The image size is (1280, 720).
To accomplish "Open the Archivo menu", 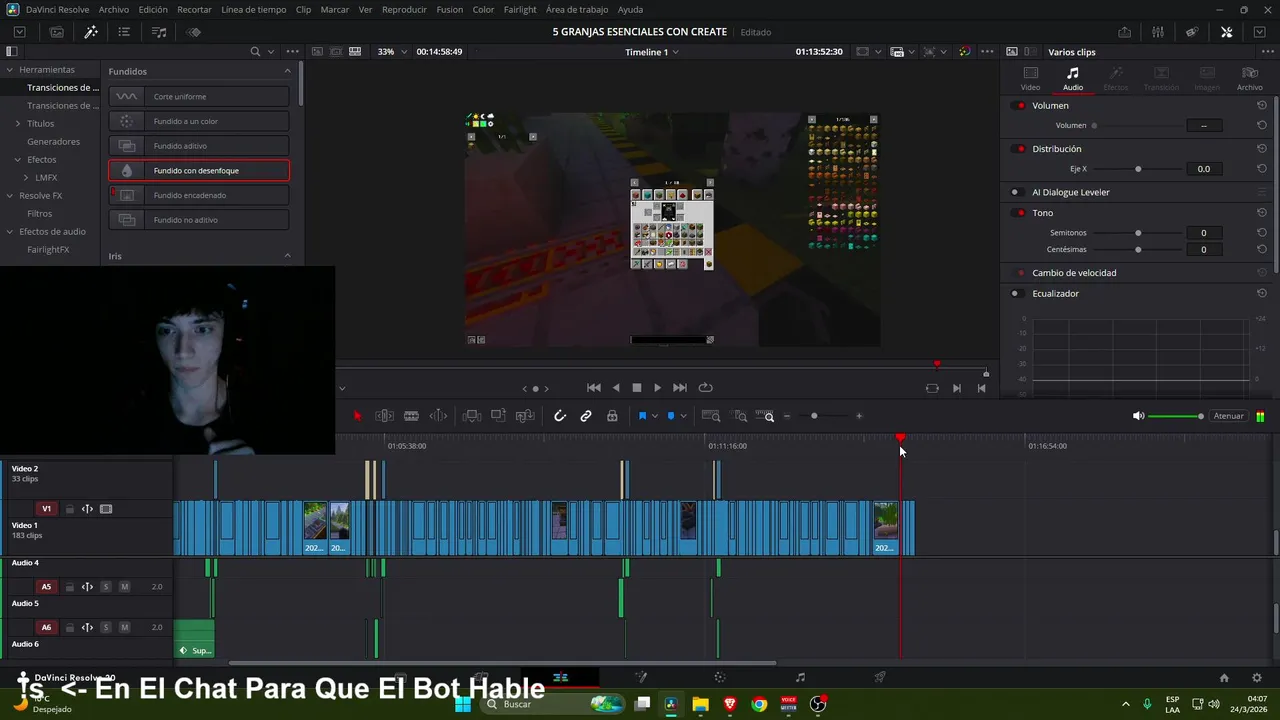I will click(x=114, y=9).
